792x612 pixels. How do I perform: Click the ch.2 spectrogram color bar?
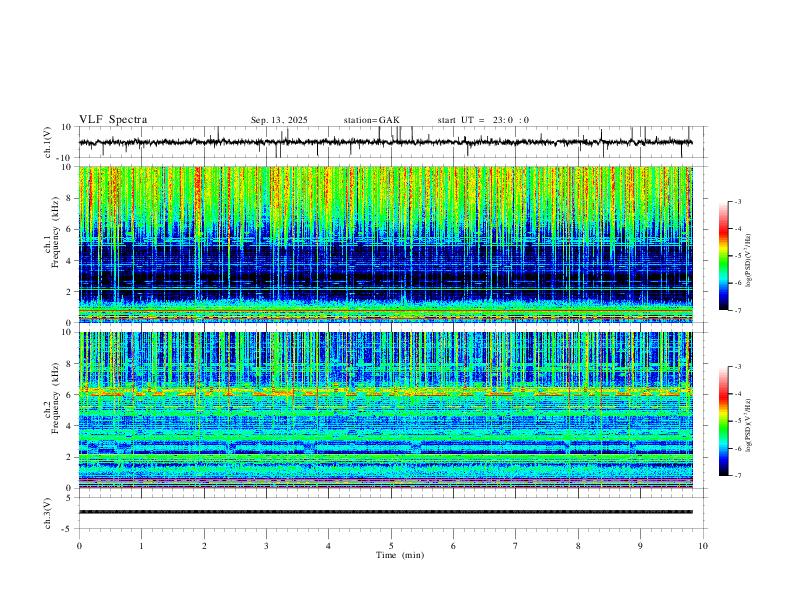724,421
